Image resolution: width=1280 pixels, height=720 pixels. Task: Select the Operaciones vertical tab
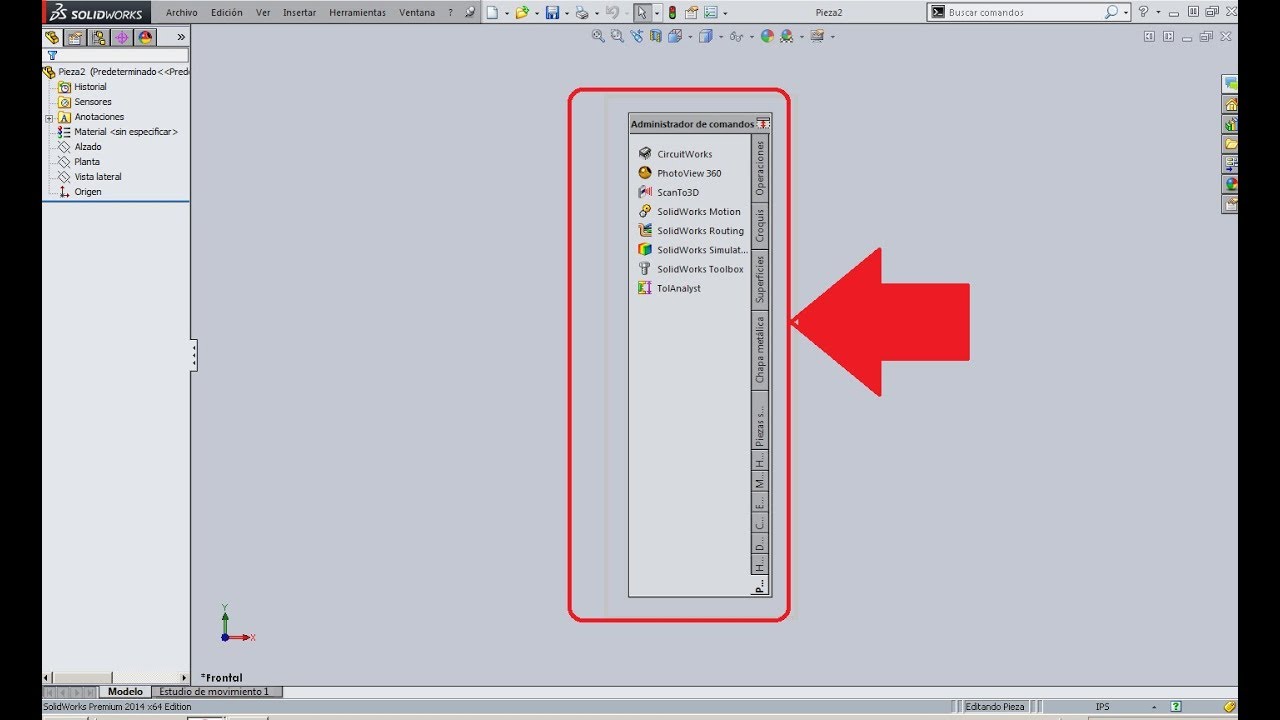(x=760, y=167)
